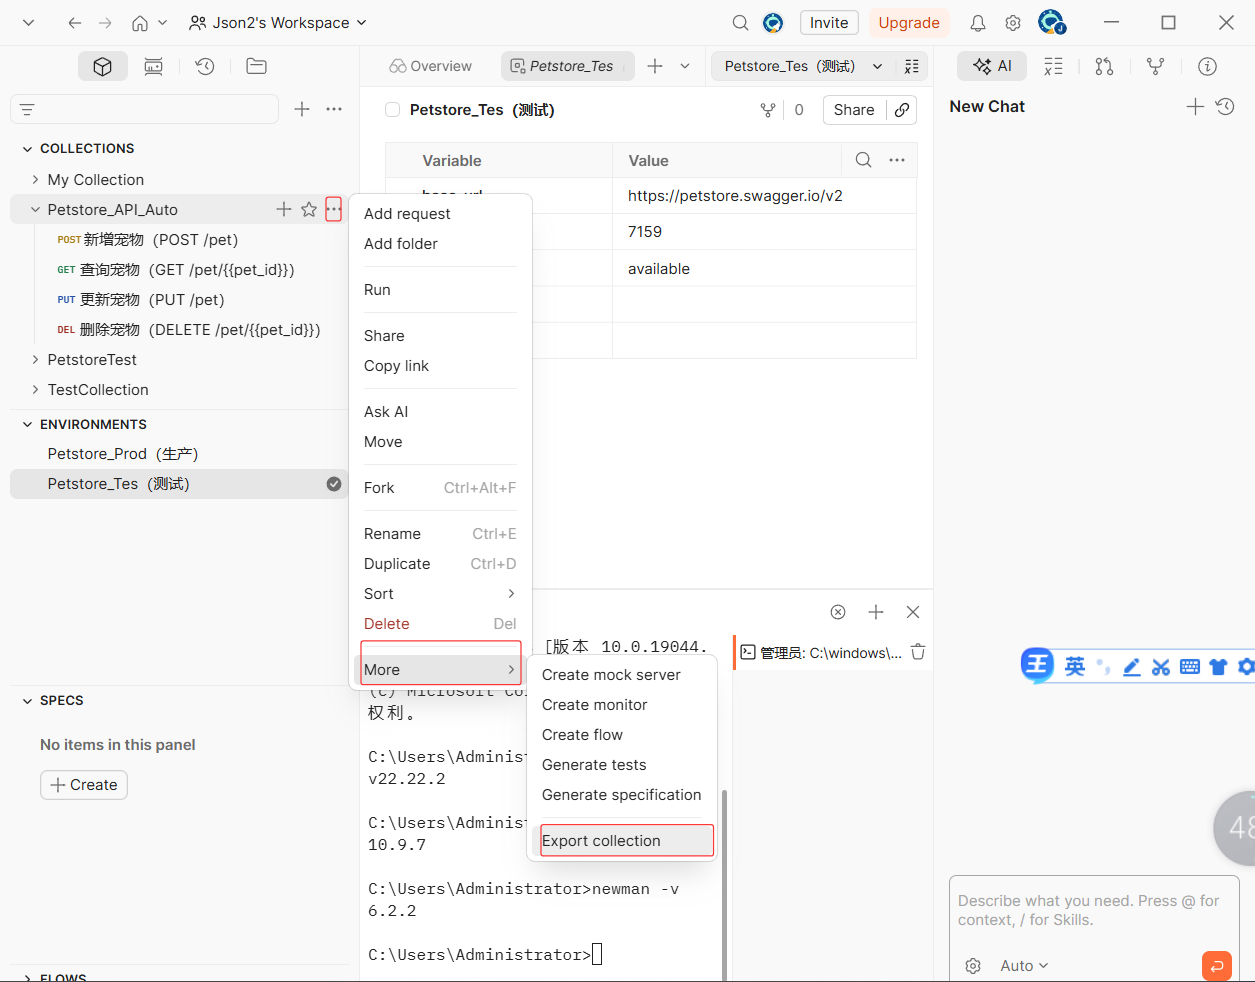Click Create button in Specs panel

pyautogui.click(x=84, y=785)
